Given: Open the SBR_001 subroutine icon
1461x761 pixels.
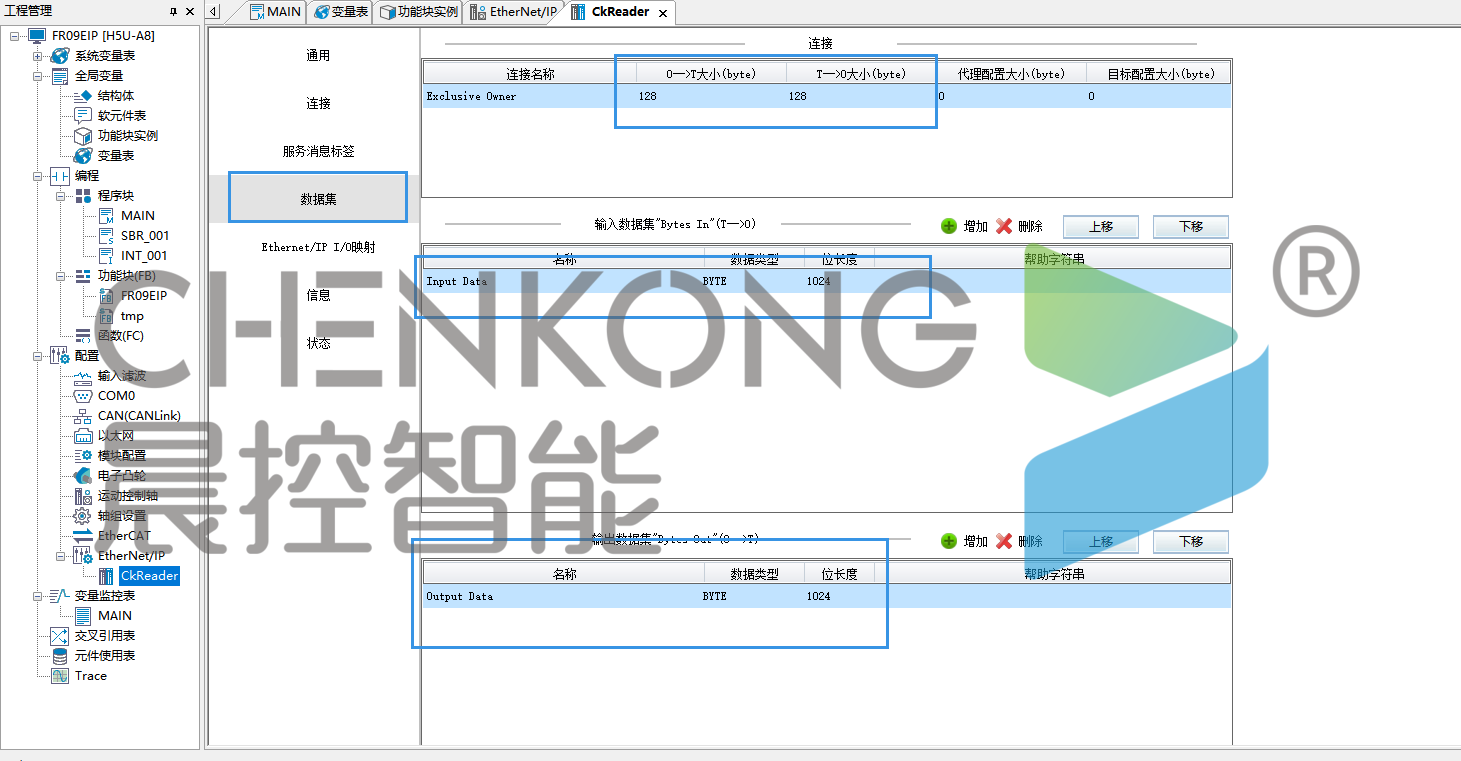Looking at the screenshot, I should click(106, 236).
